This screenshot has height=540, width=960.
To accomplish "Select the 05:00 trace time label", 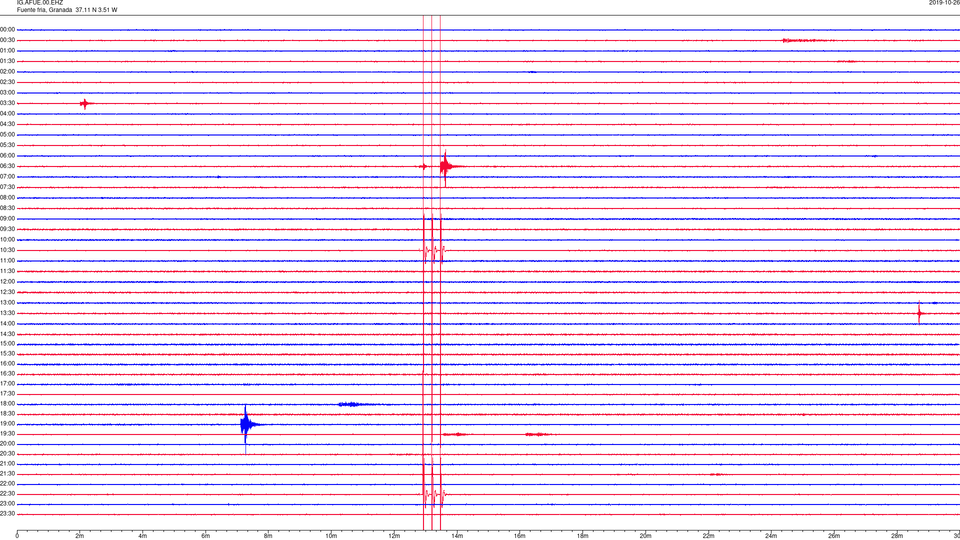I will (7, 135).
